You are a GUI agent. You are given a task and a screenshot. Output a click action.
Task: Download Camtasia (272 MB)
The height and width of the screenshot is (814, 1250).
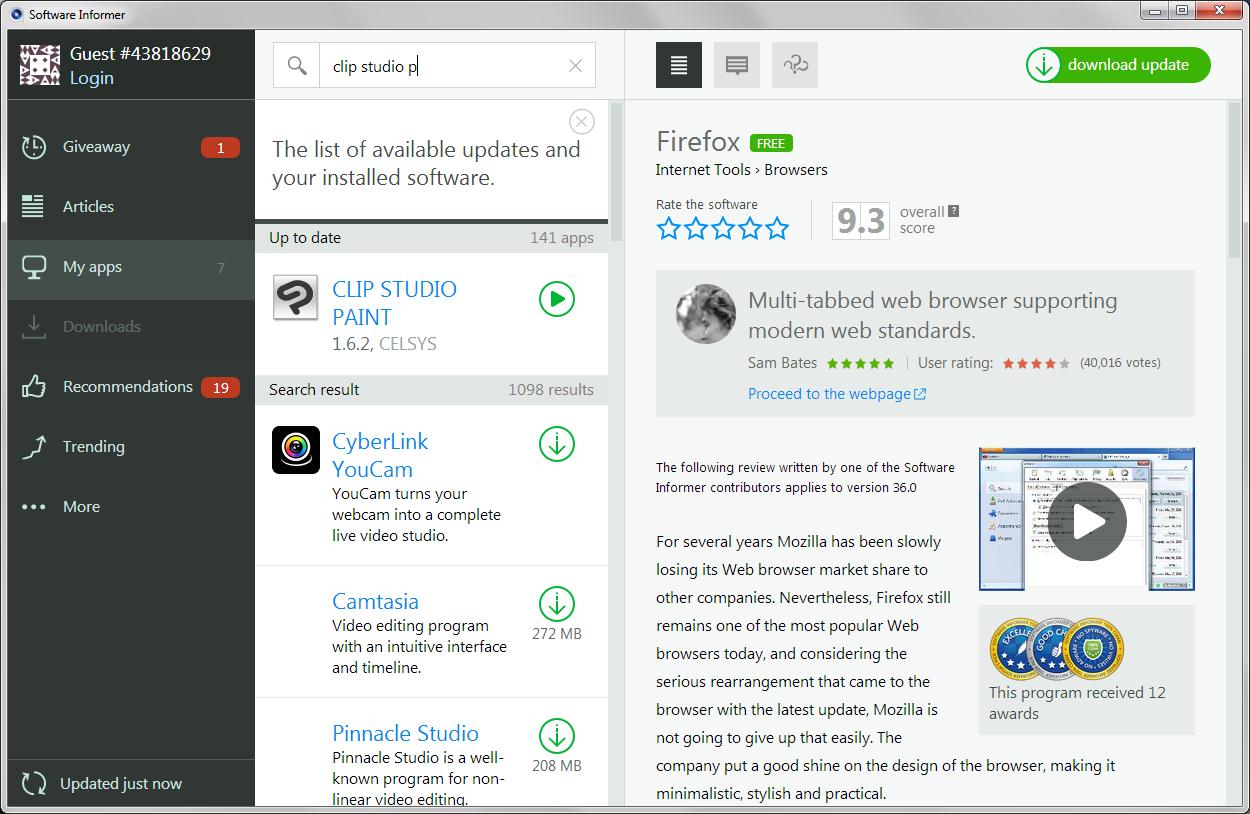tap(557, 604)
